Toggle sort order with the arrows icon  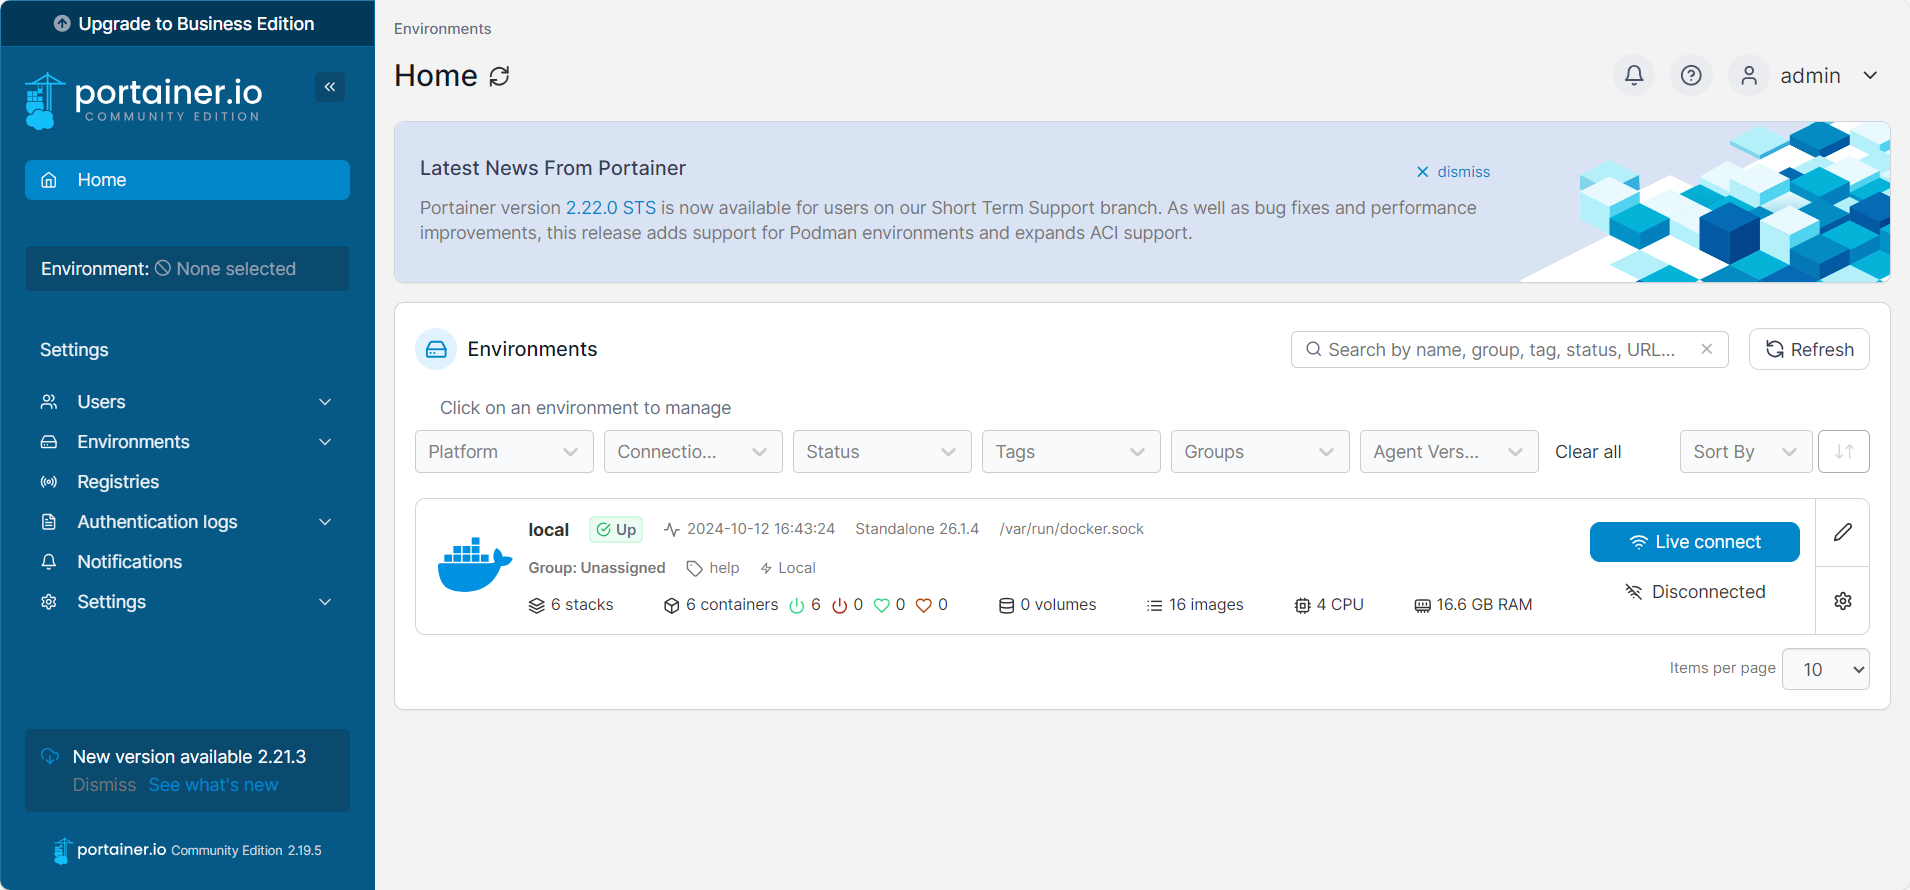point(1844,451)
